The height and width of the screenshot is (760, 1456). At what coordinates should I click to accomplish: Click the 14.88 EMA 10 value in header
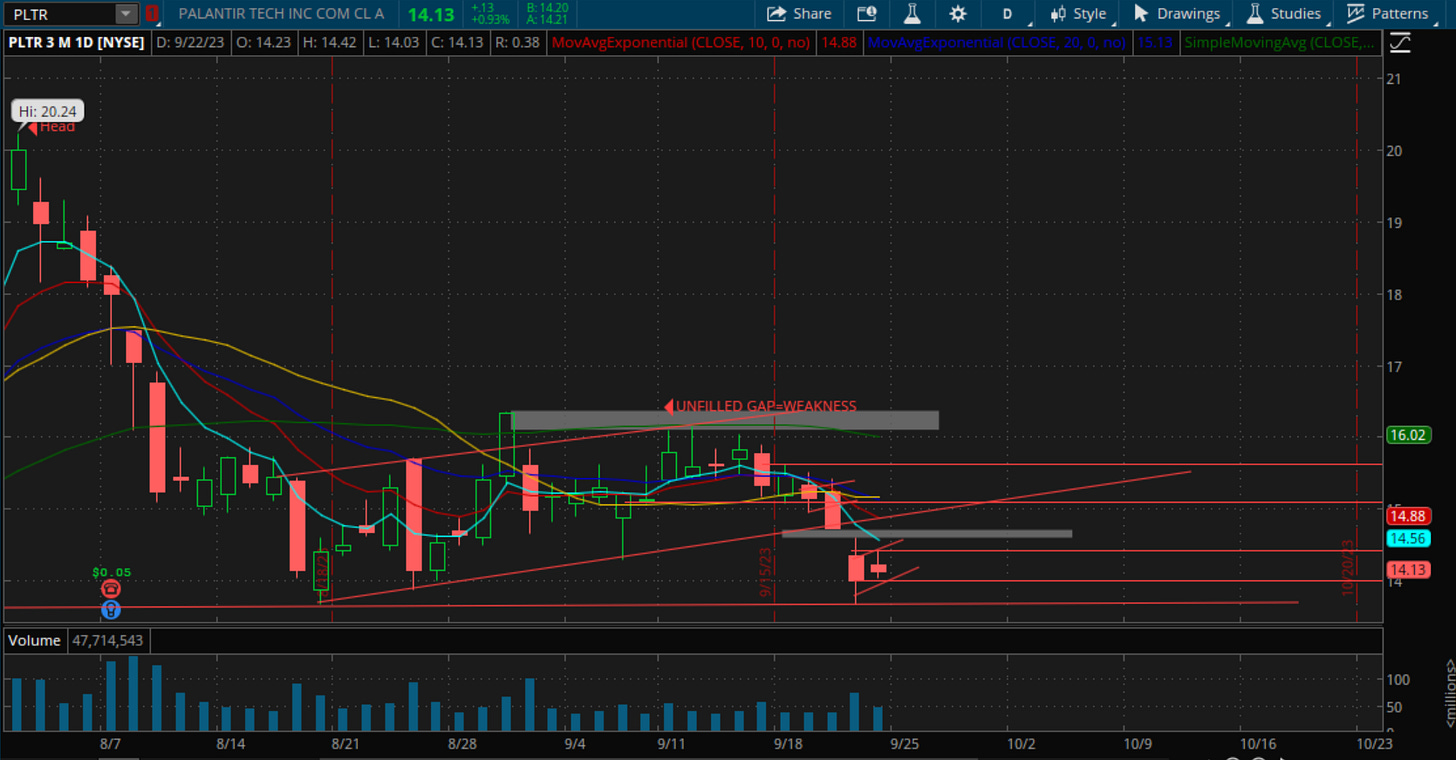coord(838,43)
